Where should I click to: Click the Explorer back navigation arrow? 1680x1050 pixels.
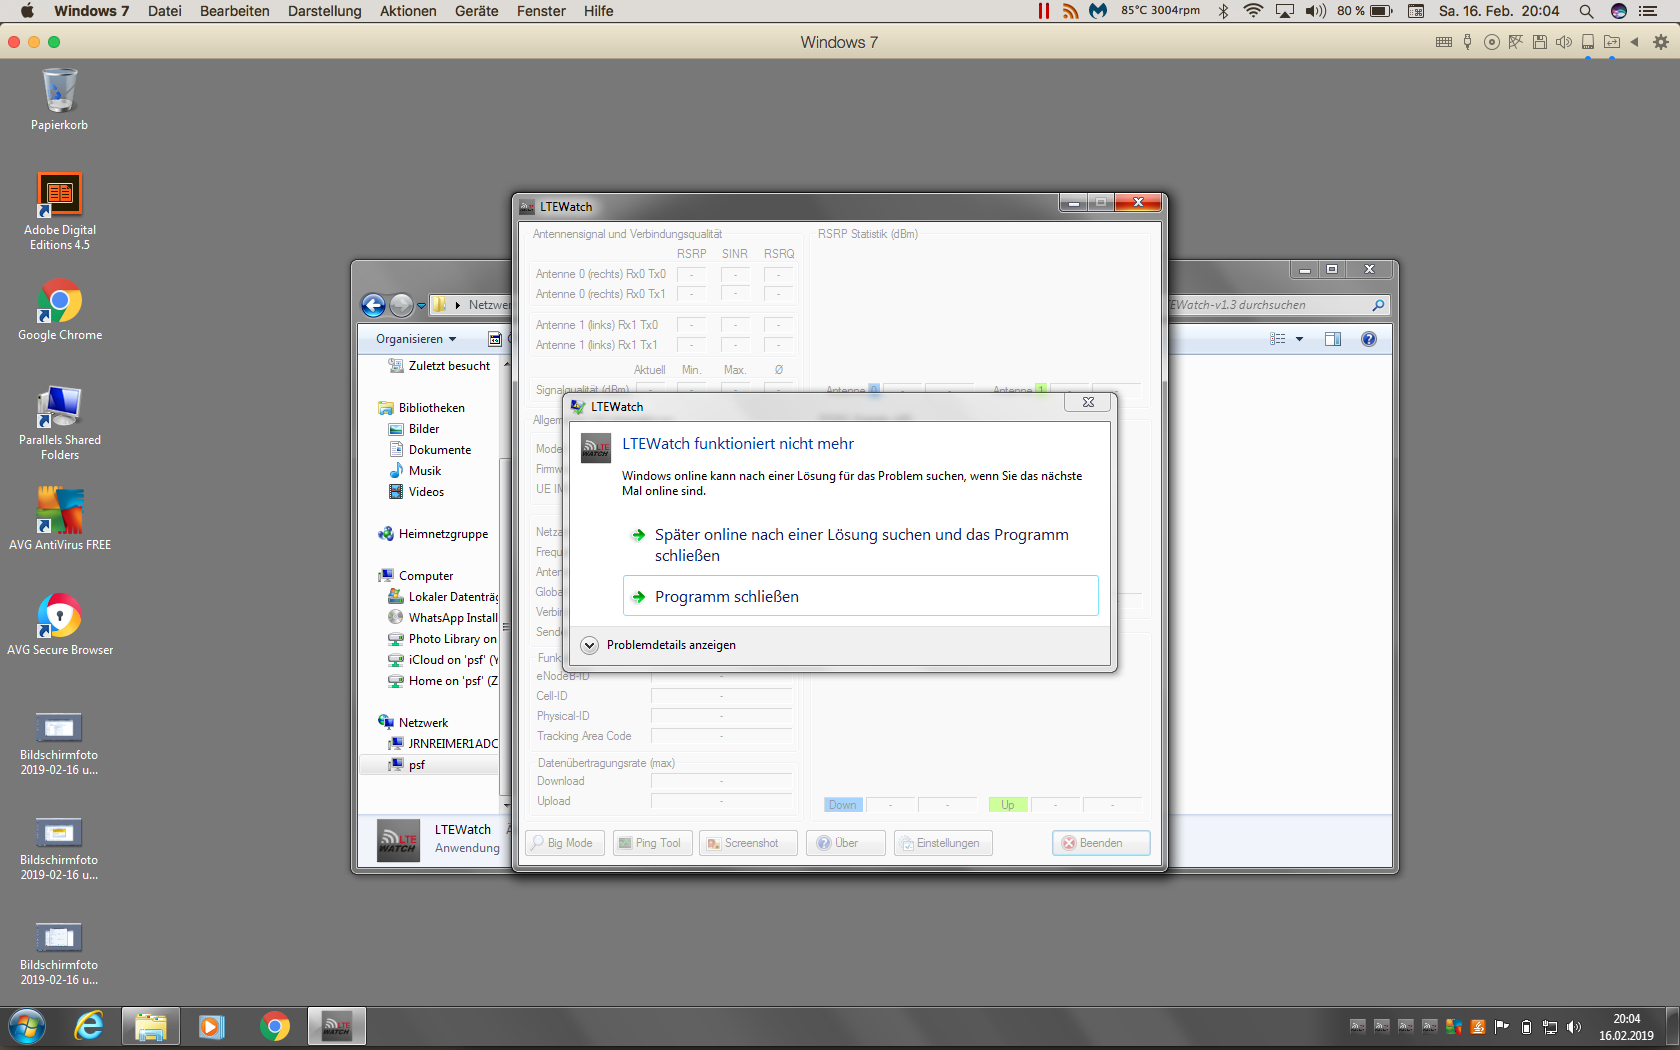[373, 305]
